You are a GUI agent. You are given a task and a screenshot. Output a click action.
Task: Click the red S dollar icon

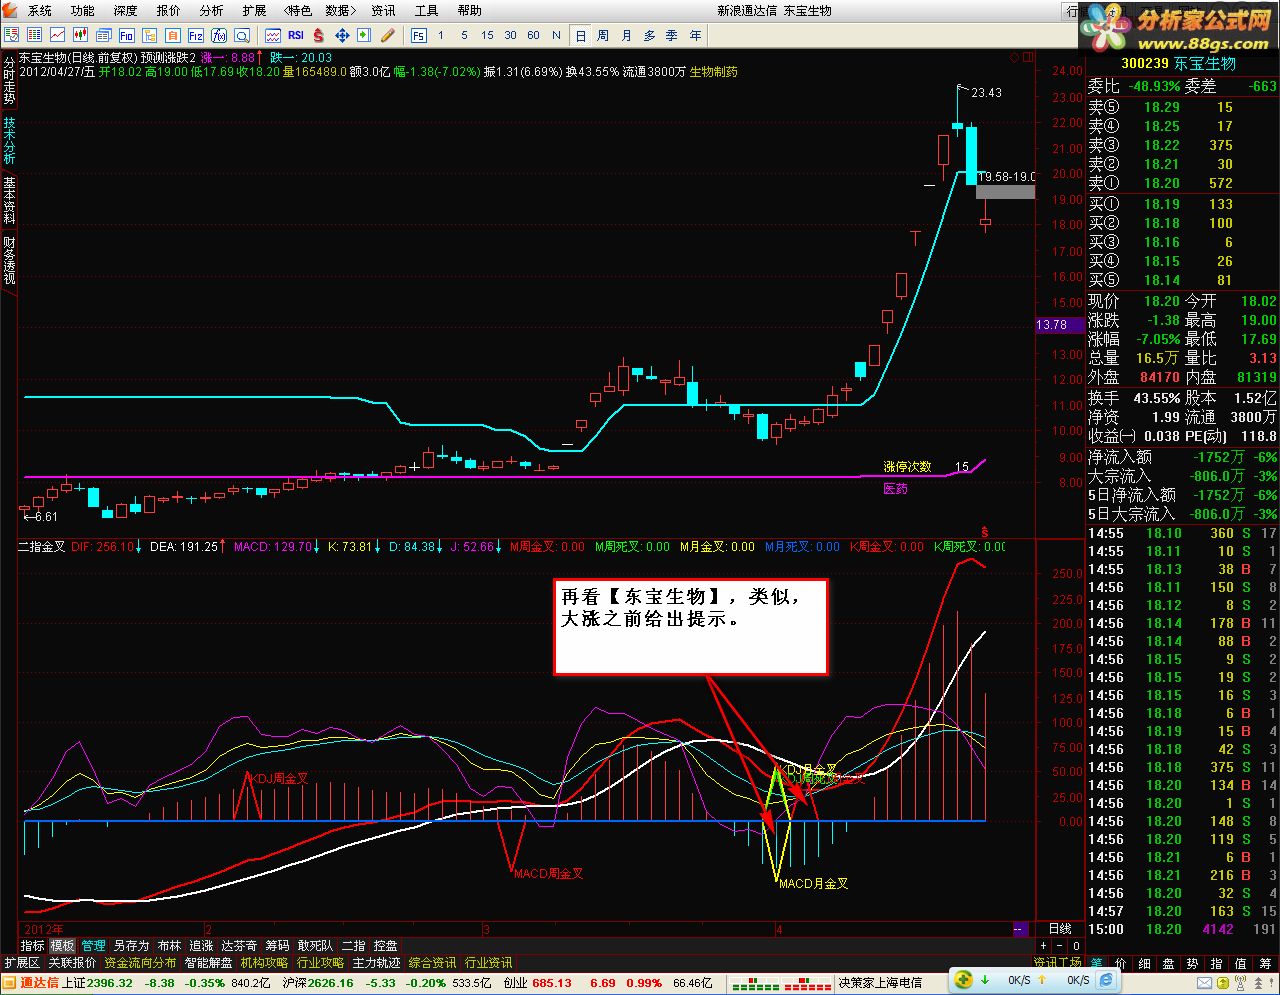pos(318,35)
